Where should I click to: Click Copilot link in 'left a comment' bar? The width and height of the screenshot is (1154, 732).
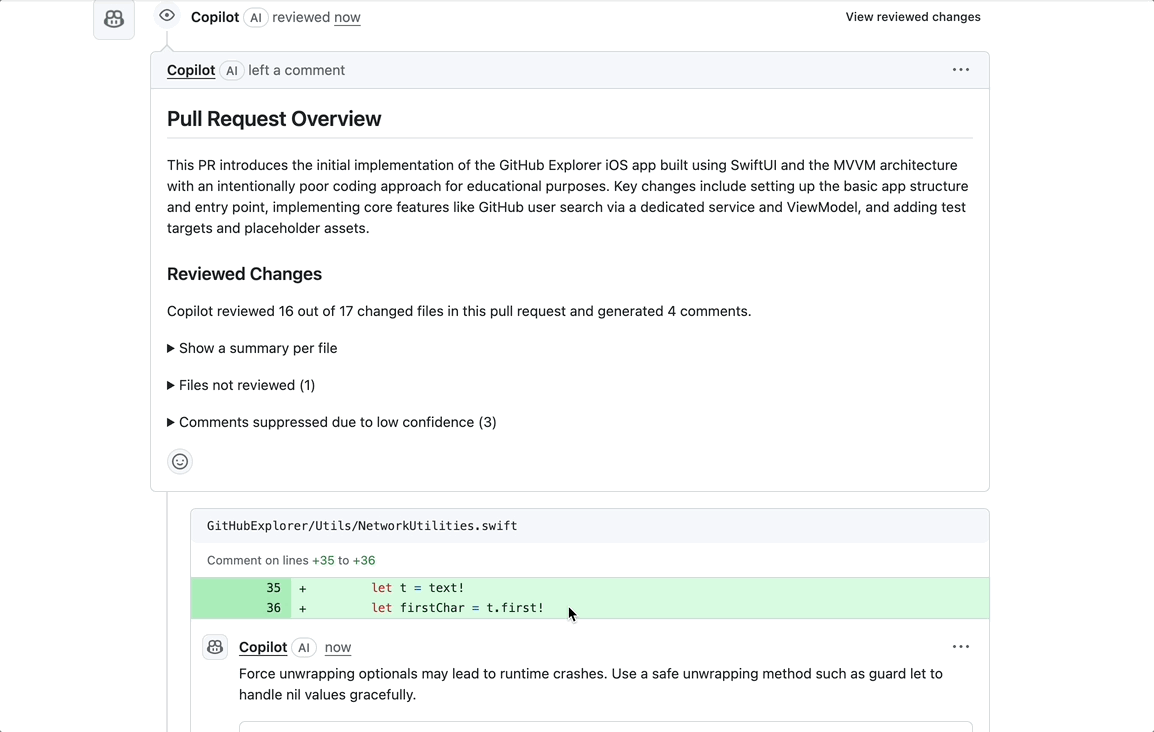[191, 70]
